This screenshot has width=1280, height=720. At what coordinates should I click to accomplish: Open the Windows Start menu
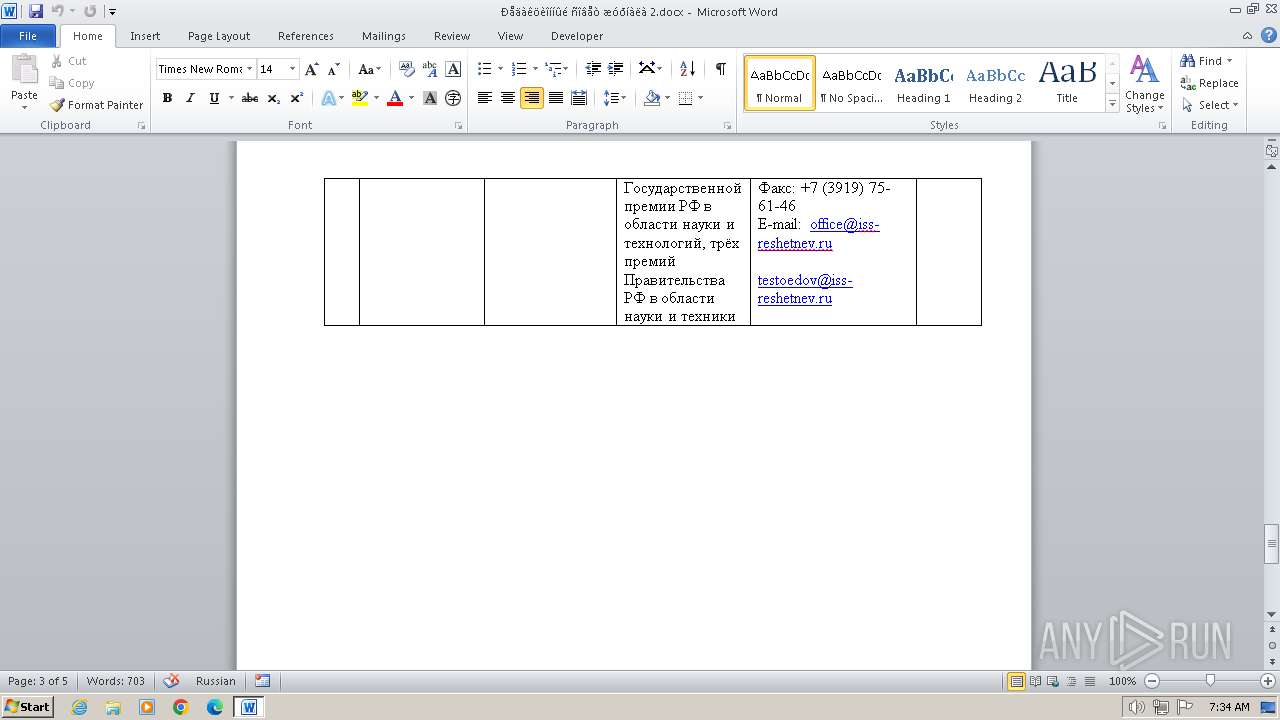(x=28, y=706)
